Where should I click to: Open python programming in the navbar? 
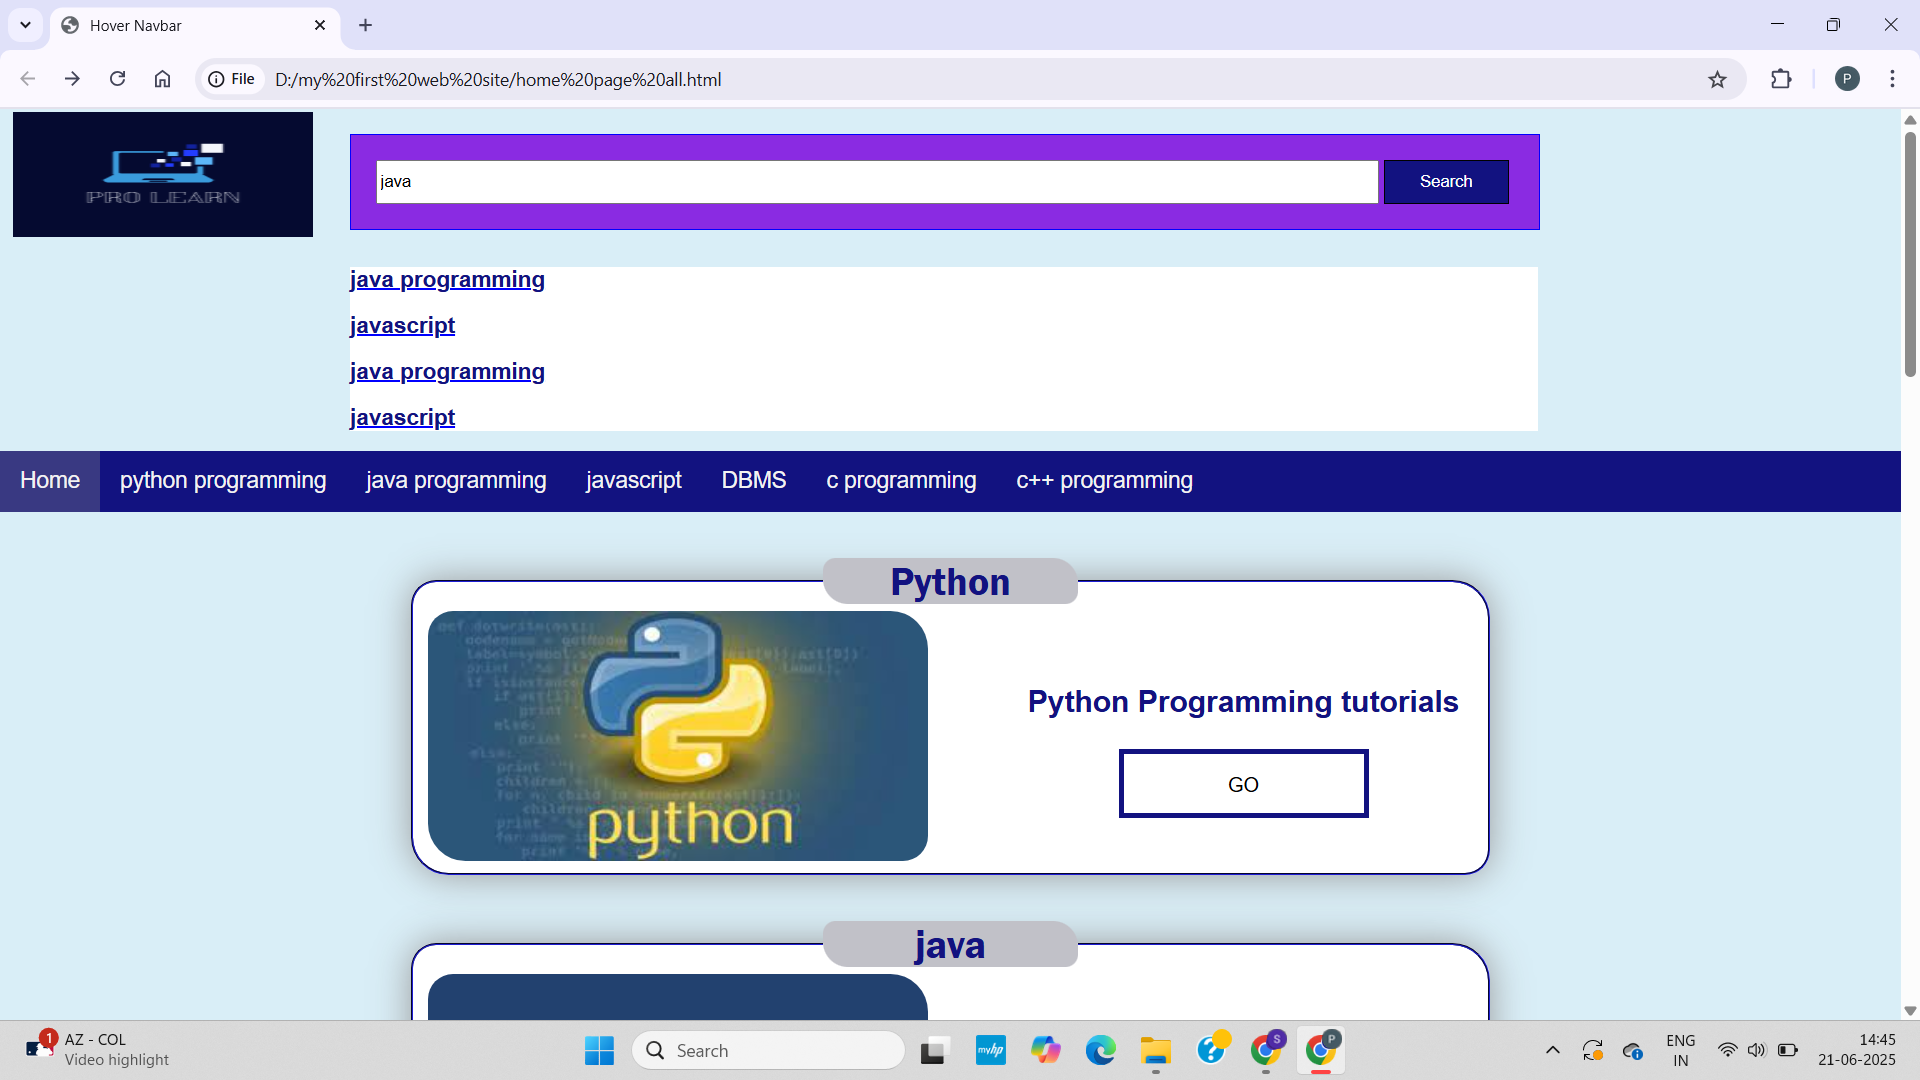pyautogui.click(x=223, y=481)
